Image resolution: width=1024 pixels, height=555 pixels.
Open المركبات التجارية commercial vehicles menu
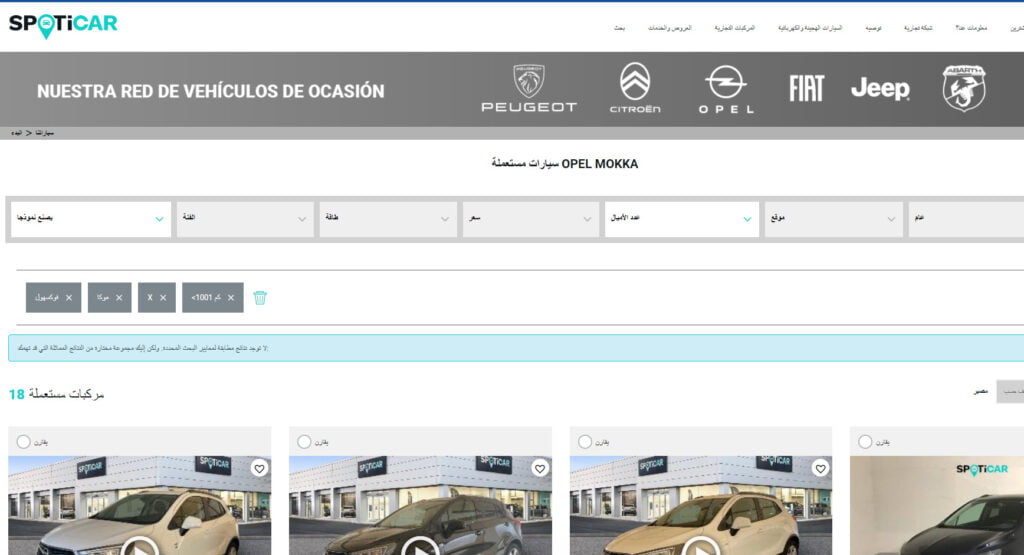[x=735, y=28]
